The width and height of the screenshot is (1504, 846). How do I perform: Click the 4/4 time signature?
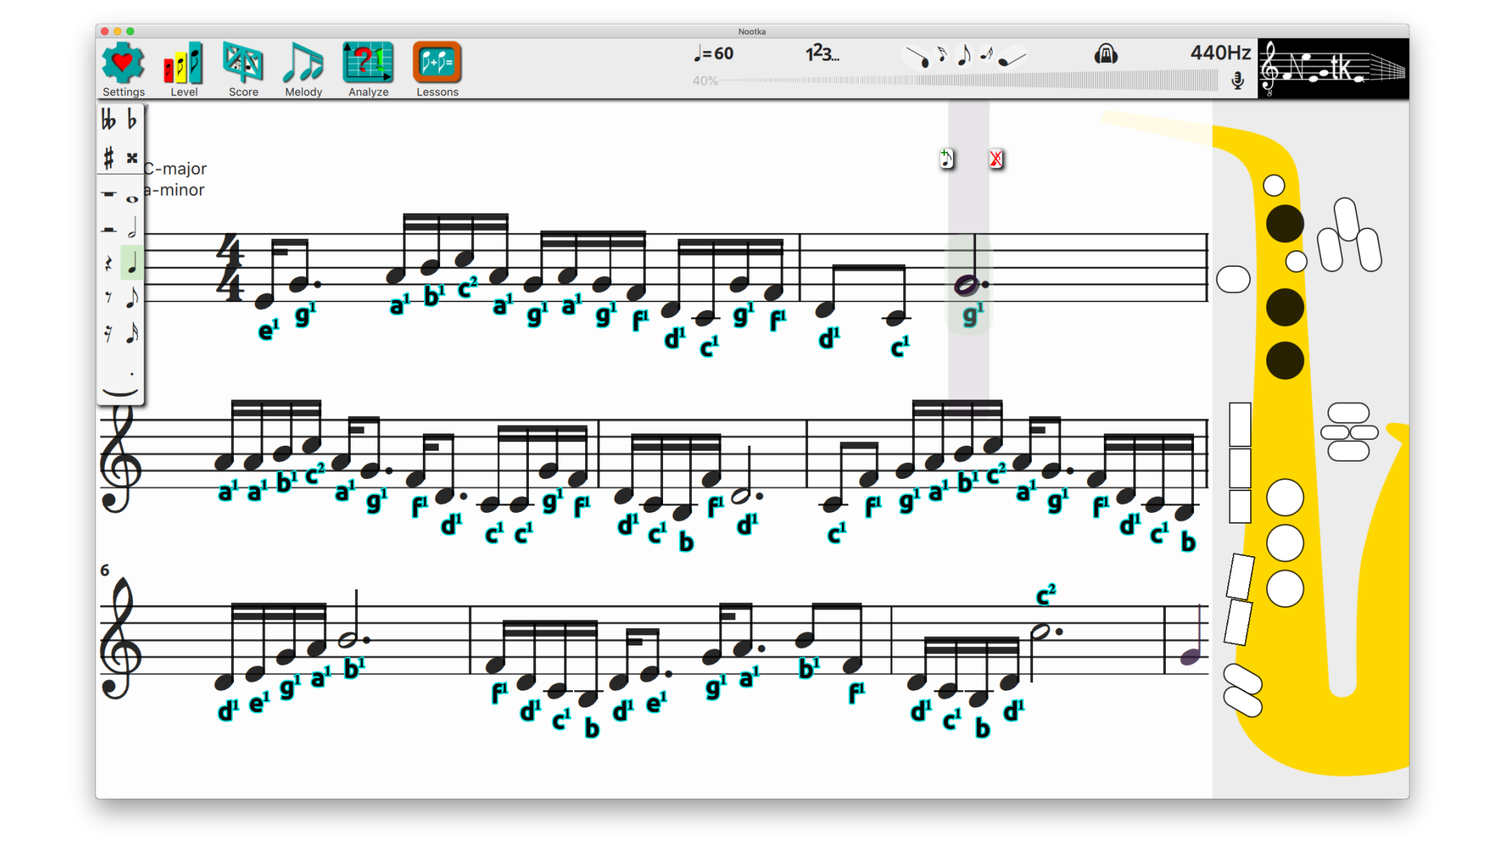pyautogui.click(x=231, y=268)
